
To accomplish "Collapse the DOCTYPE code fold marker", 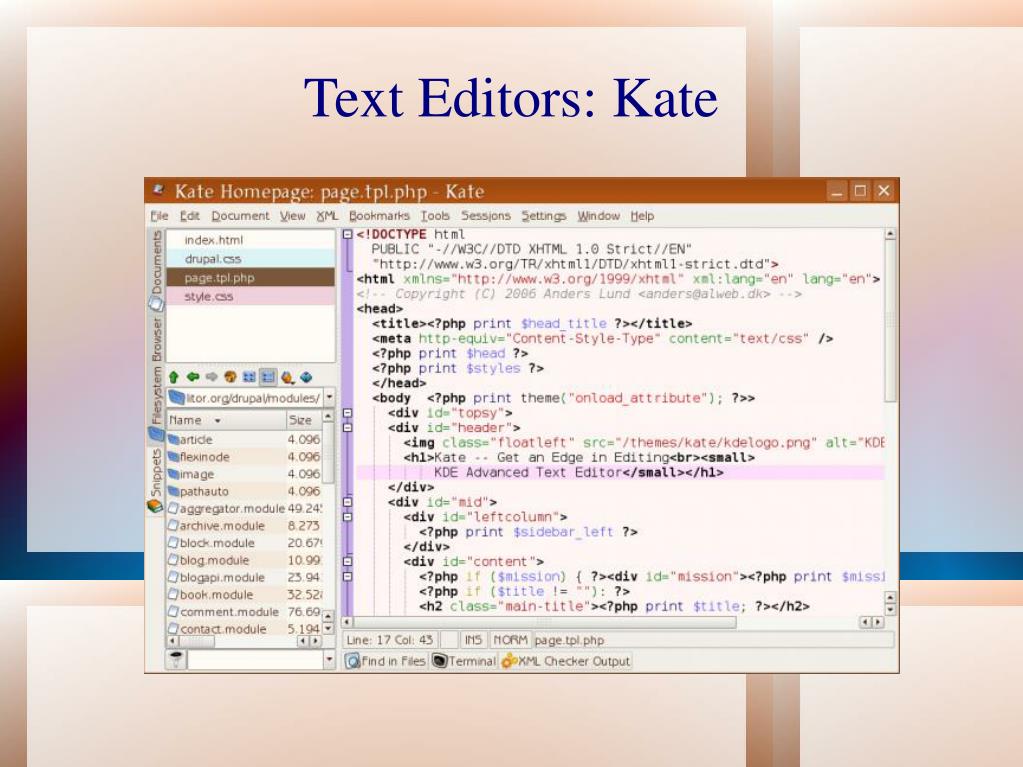I will [x=348, y=234].
